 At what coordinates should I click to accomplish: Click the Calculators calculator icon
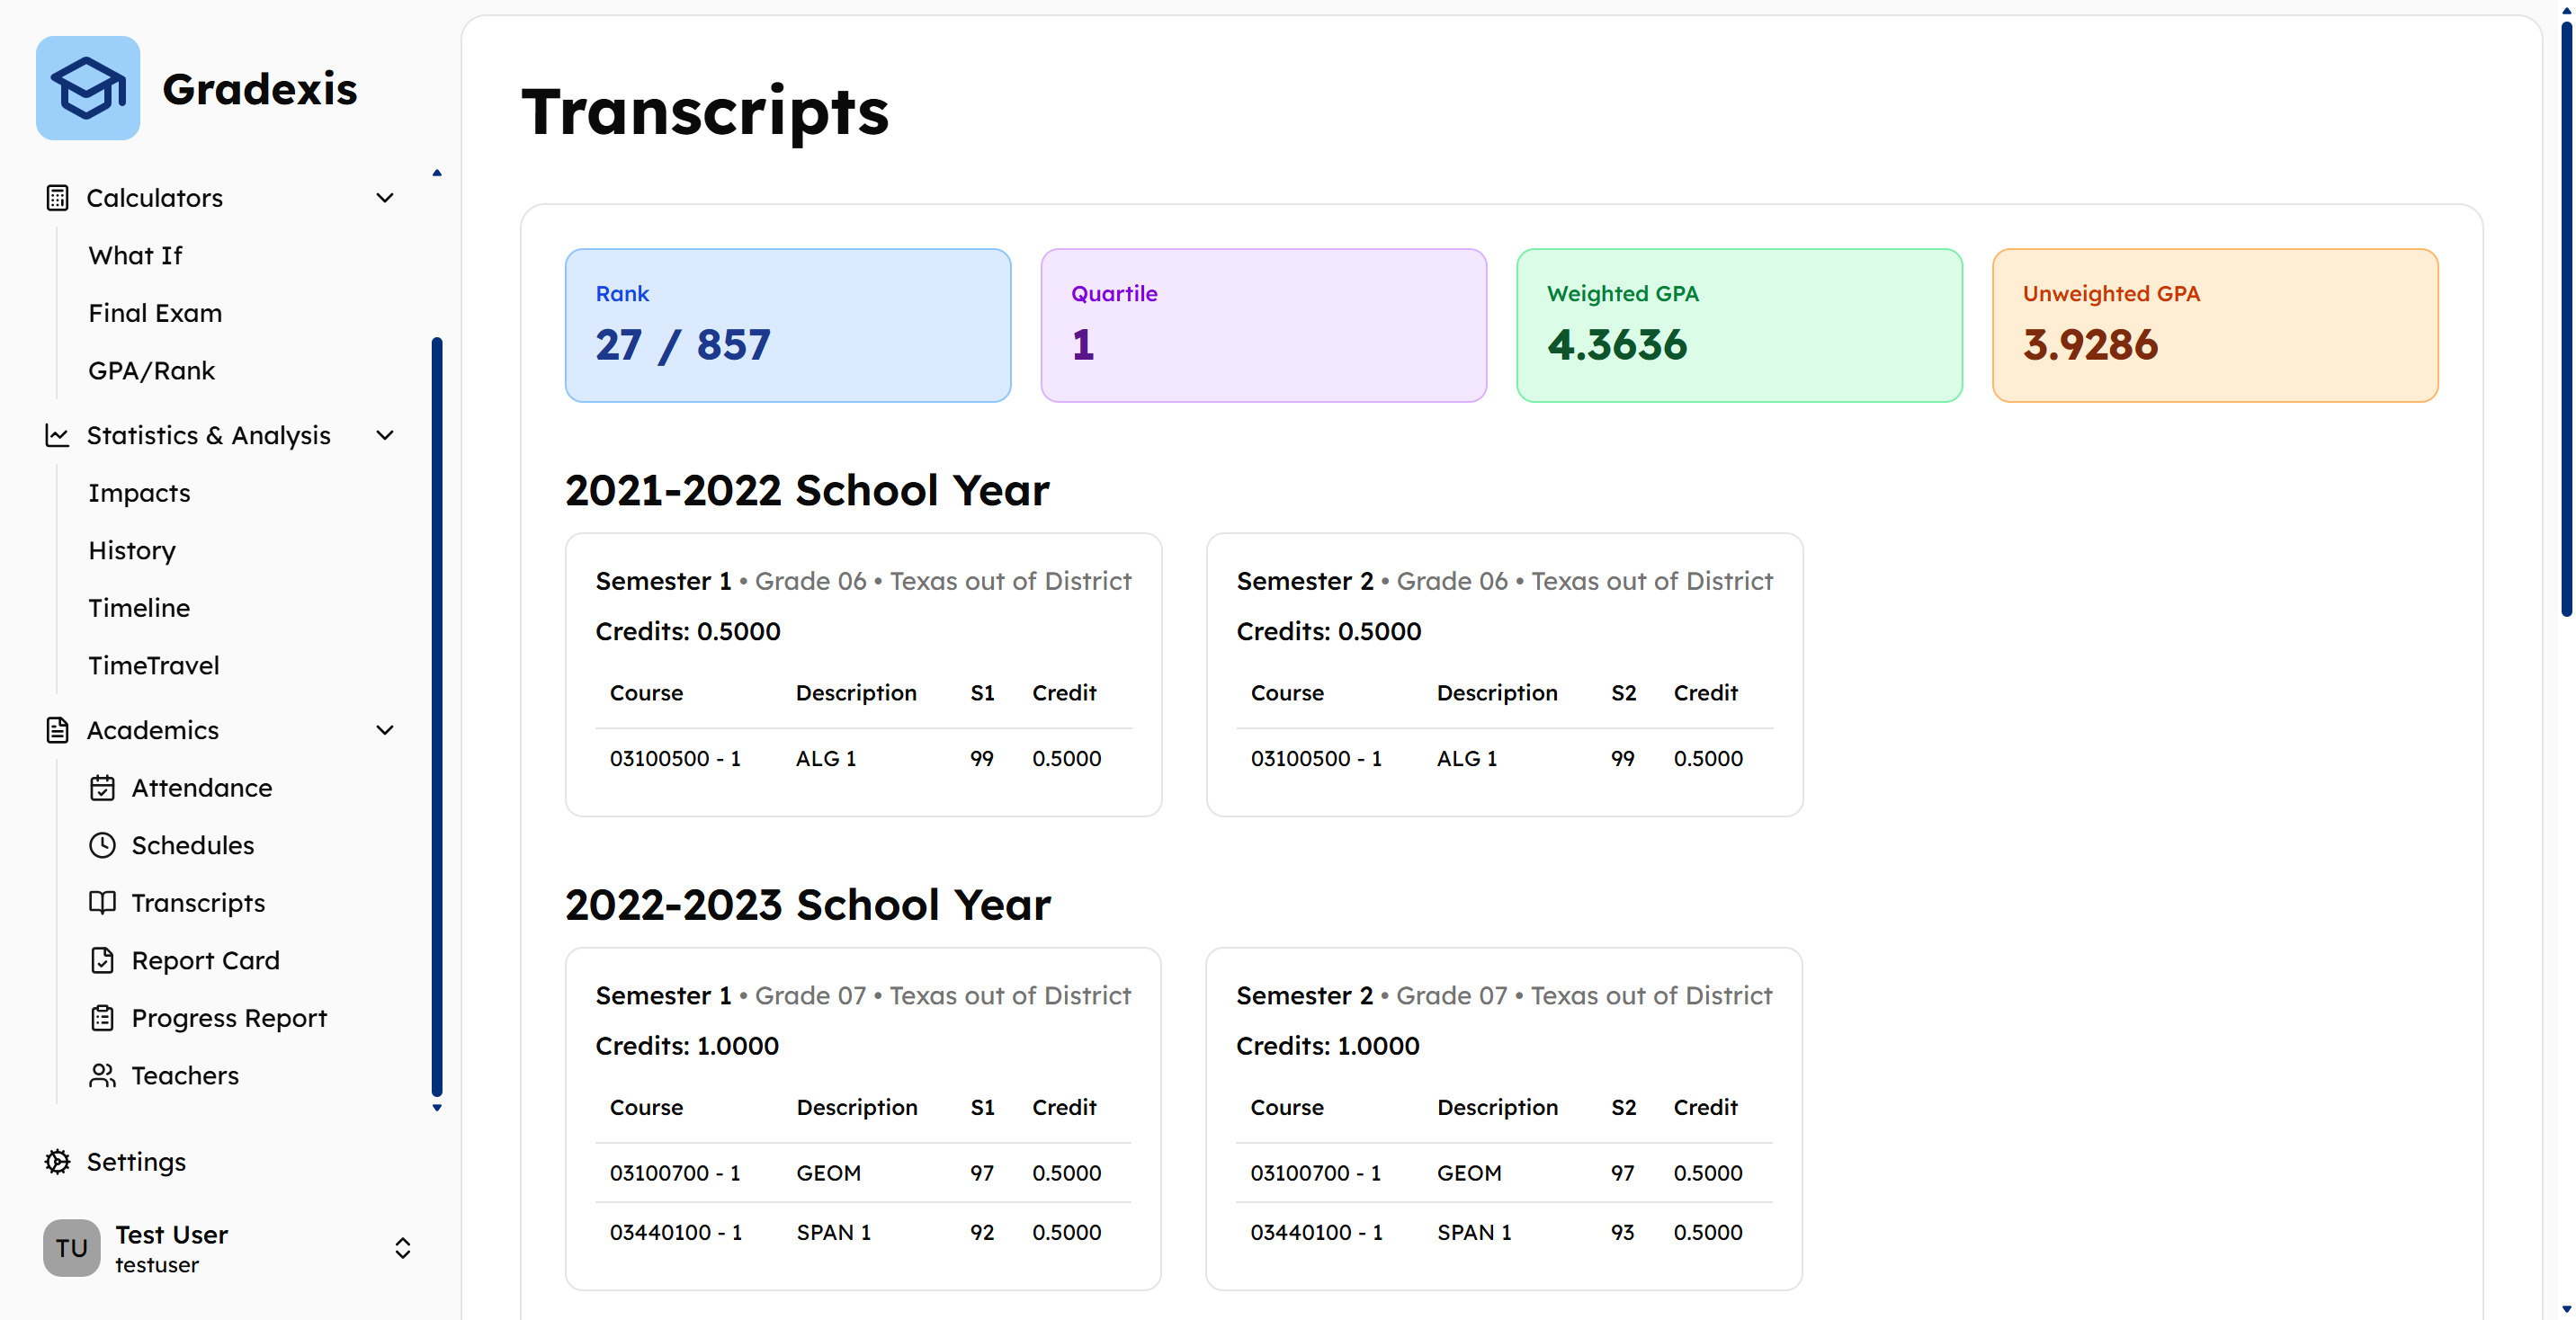click(57, 198)
